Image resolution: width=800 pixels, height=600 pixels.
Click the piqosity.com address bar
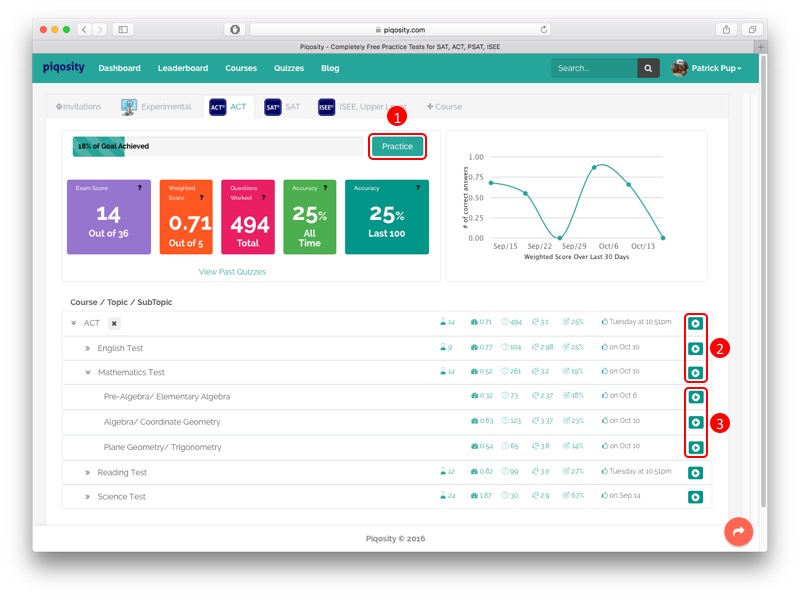tap(399, 30)
